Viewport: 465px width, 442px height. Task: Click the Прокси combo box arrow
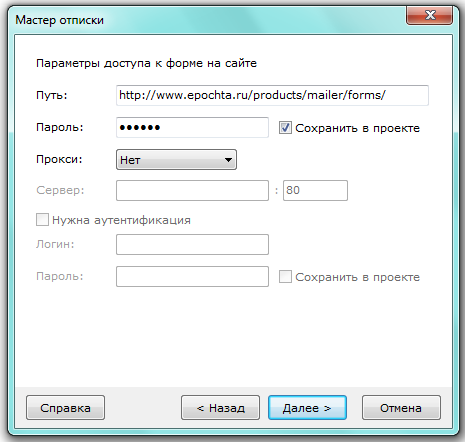pyautogui.click(x=228, y=160)
